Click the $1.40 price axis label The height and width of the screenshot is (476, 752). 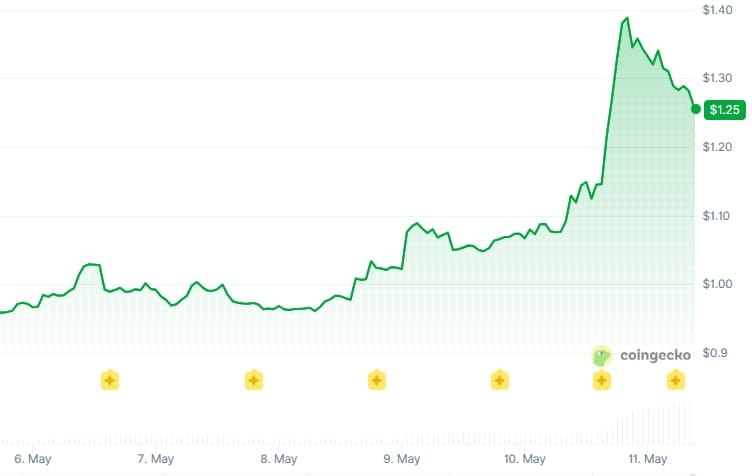[717, 10]
